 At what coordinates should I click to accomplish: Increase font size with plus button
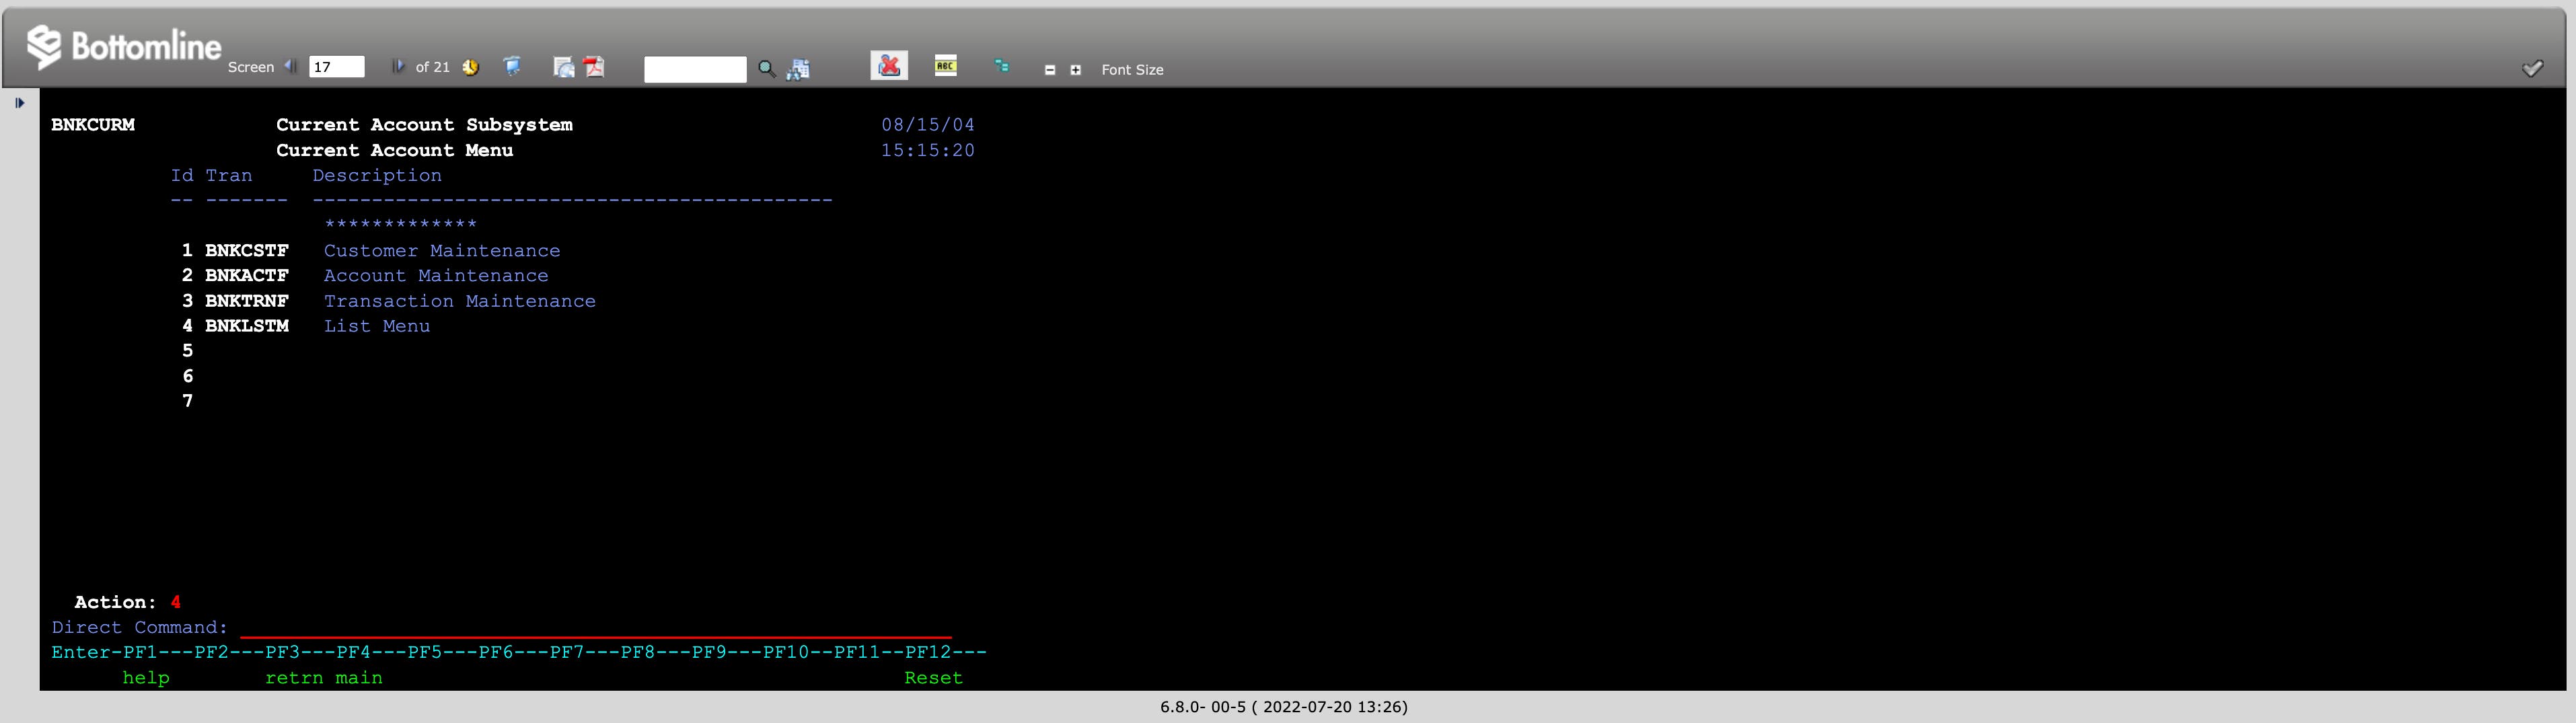pos(1075,70)
